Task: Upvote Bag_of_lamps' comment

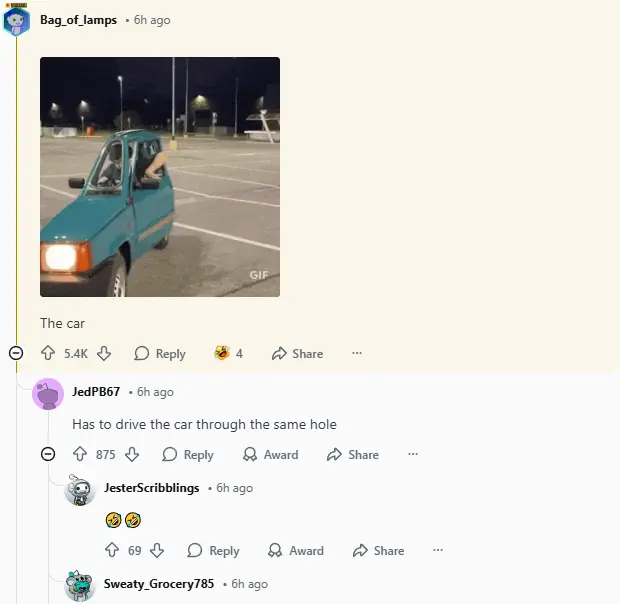Action: pyautogui.click(x=48, y=353)
